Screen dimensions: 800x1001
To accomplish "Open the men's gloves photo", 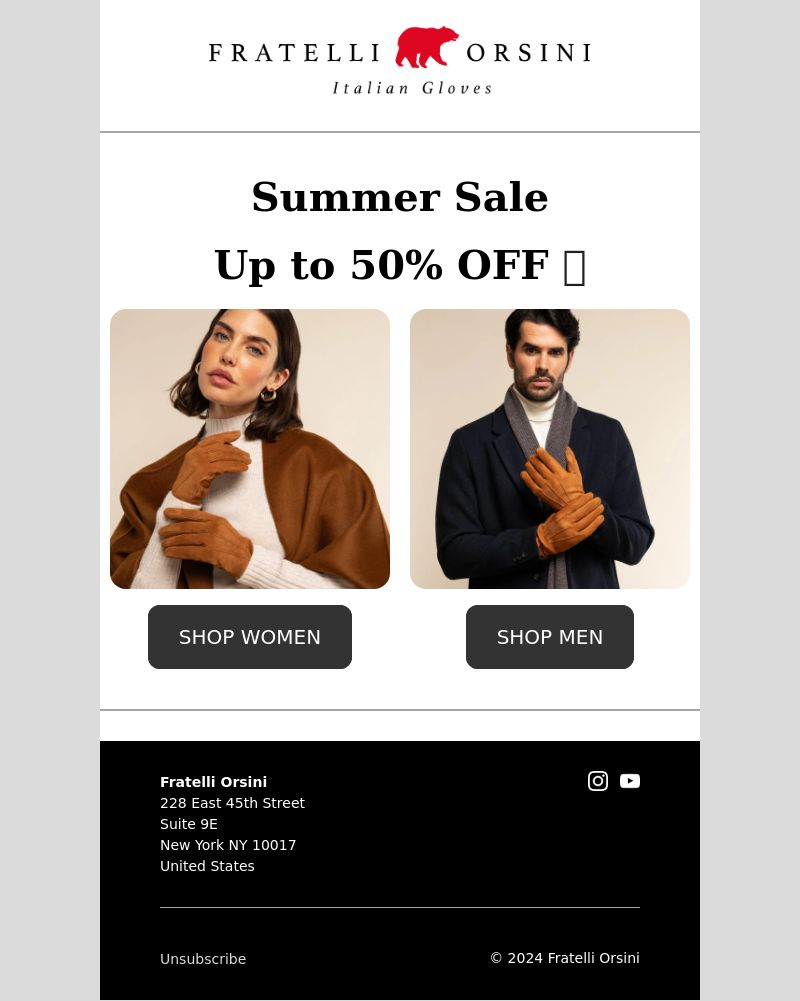I will 550,449.
